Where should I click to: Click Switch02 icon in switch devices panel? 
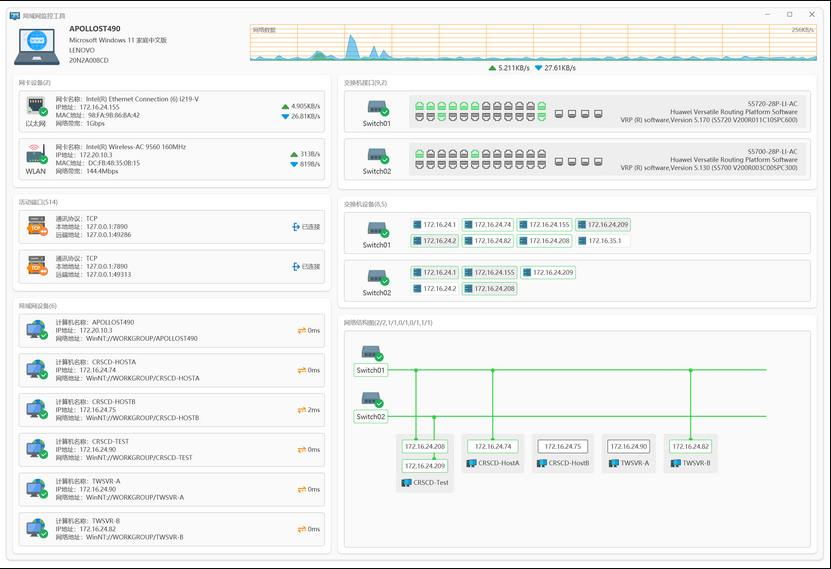point(378,278)
